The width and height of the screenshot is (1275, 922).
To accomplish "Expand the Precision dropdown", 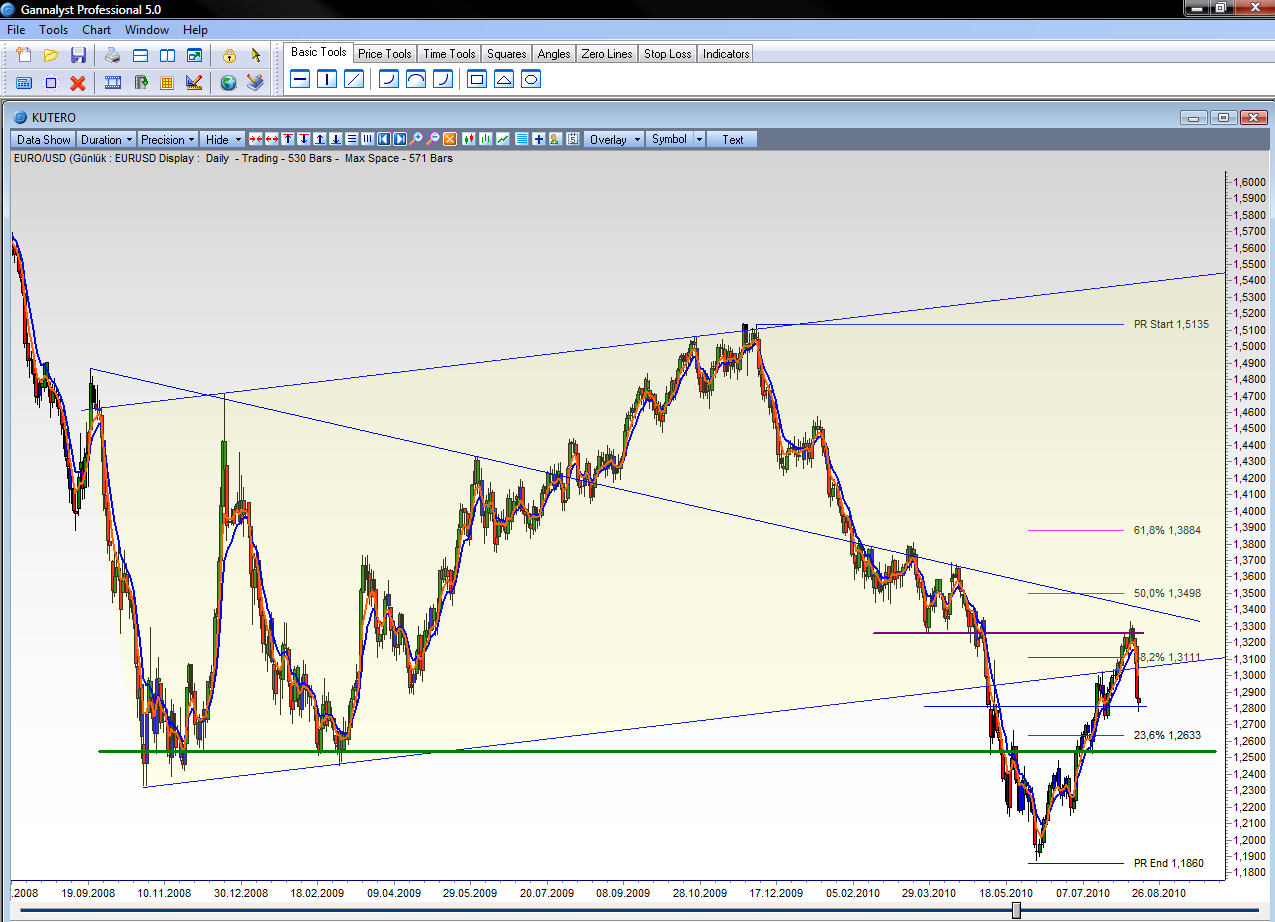I will pyautogui.click(x=167, y=140).
